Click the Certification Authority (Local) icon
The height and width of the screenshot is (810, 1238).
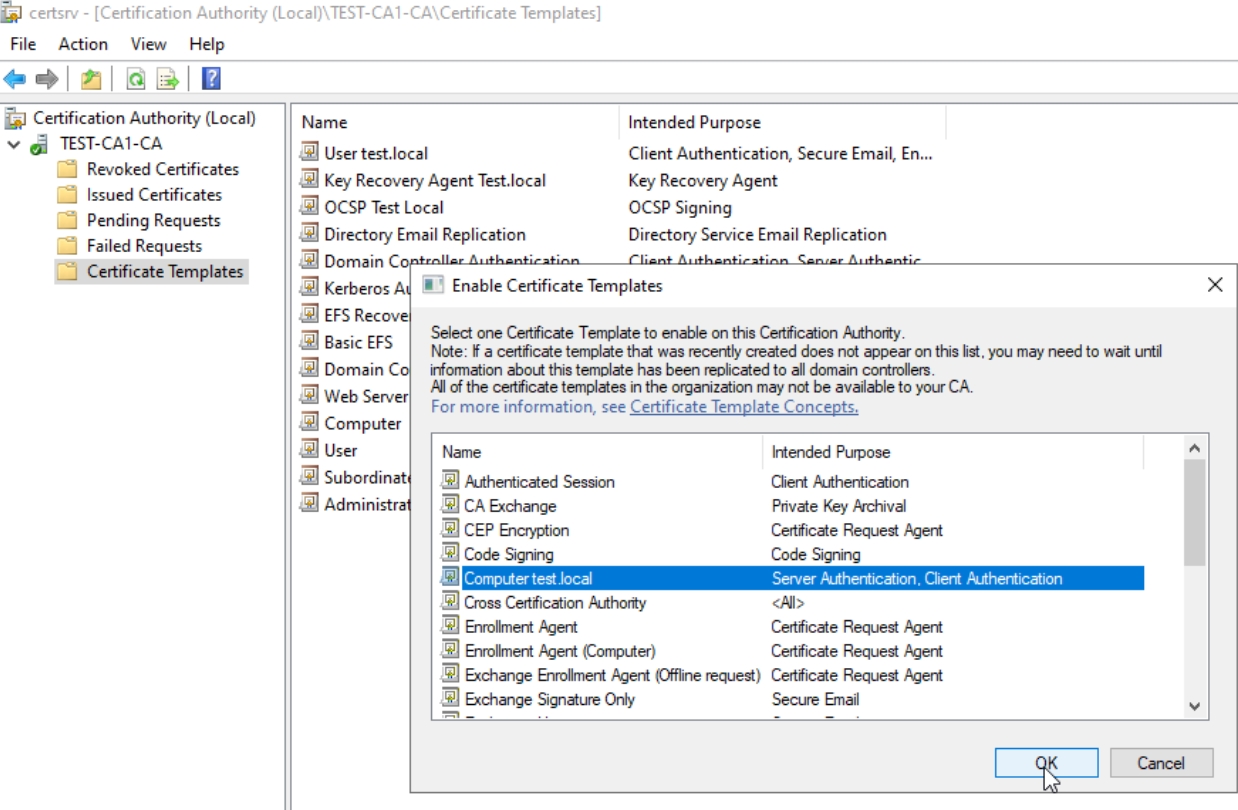pyautogui.click(x=15, y=118)
